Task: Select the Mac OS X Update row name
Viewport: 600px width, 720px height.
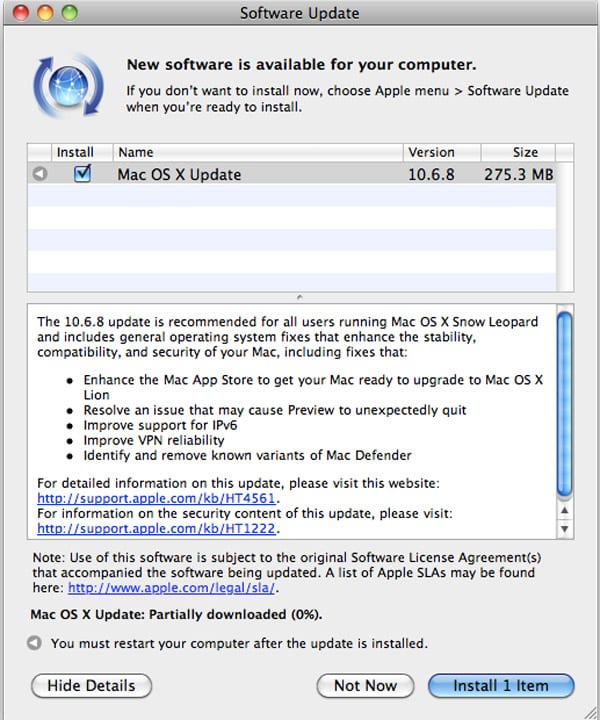Action: click(x=179, y=175)
